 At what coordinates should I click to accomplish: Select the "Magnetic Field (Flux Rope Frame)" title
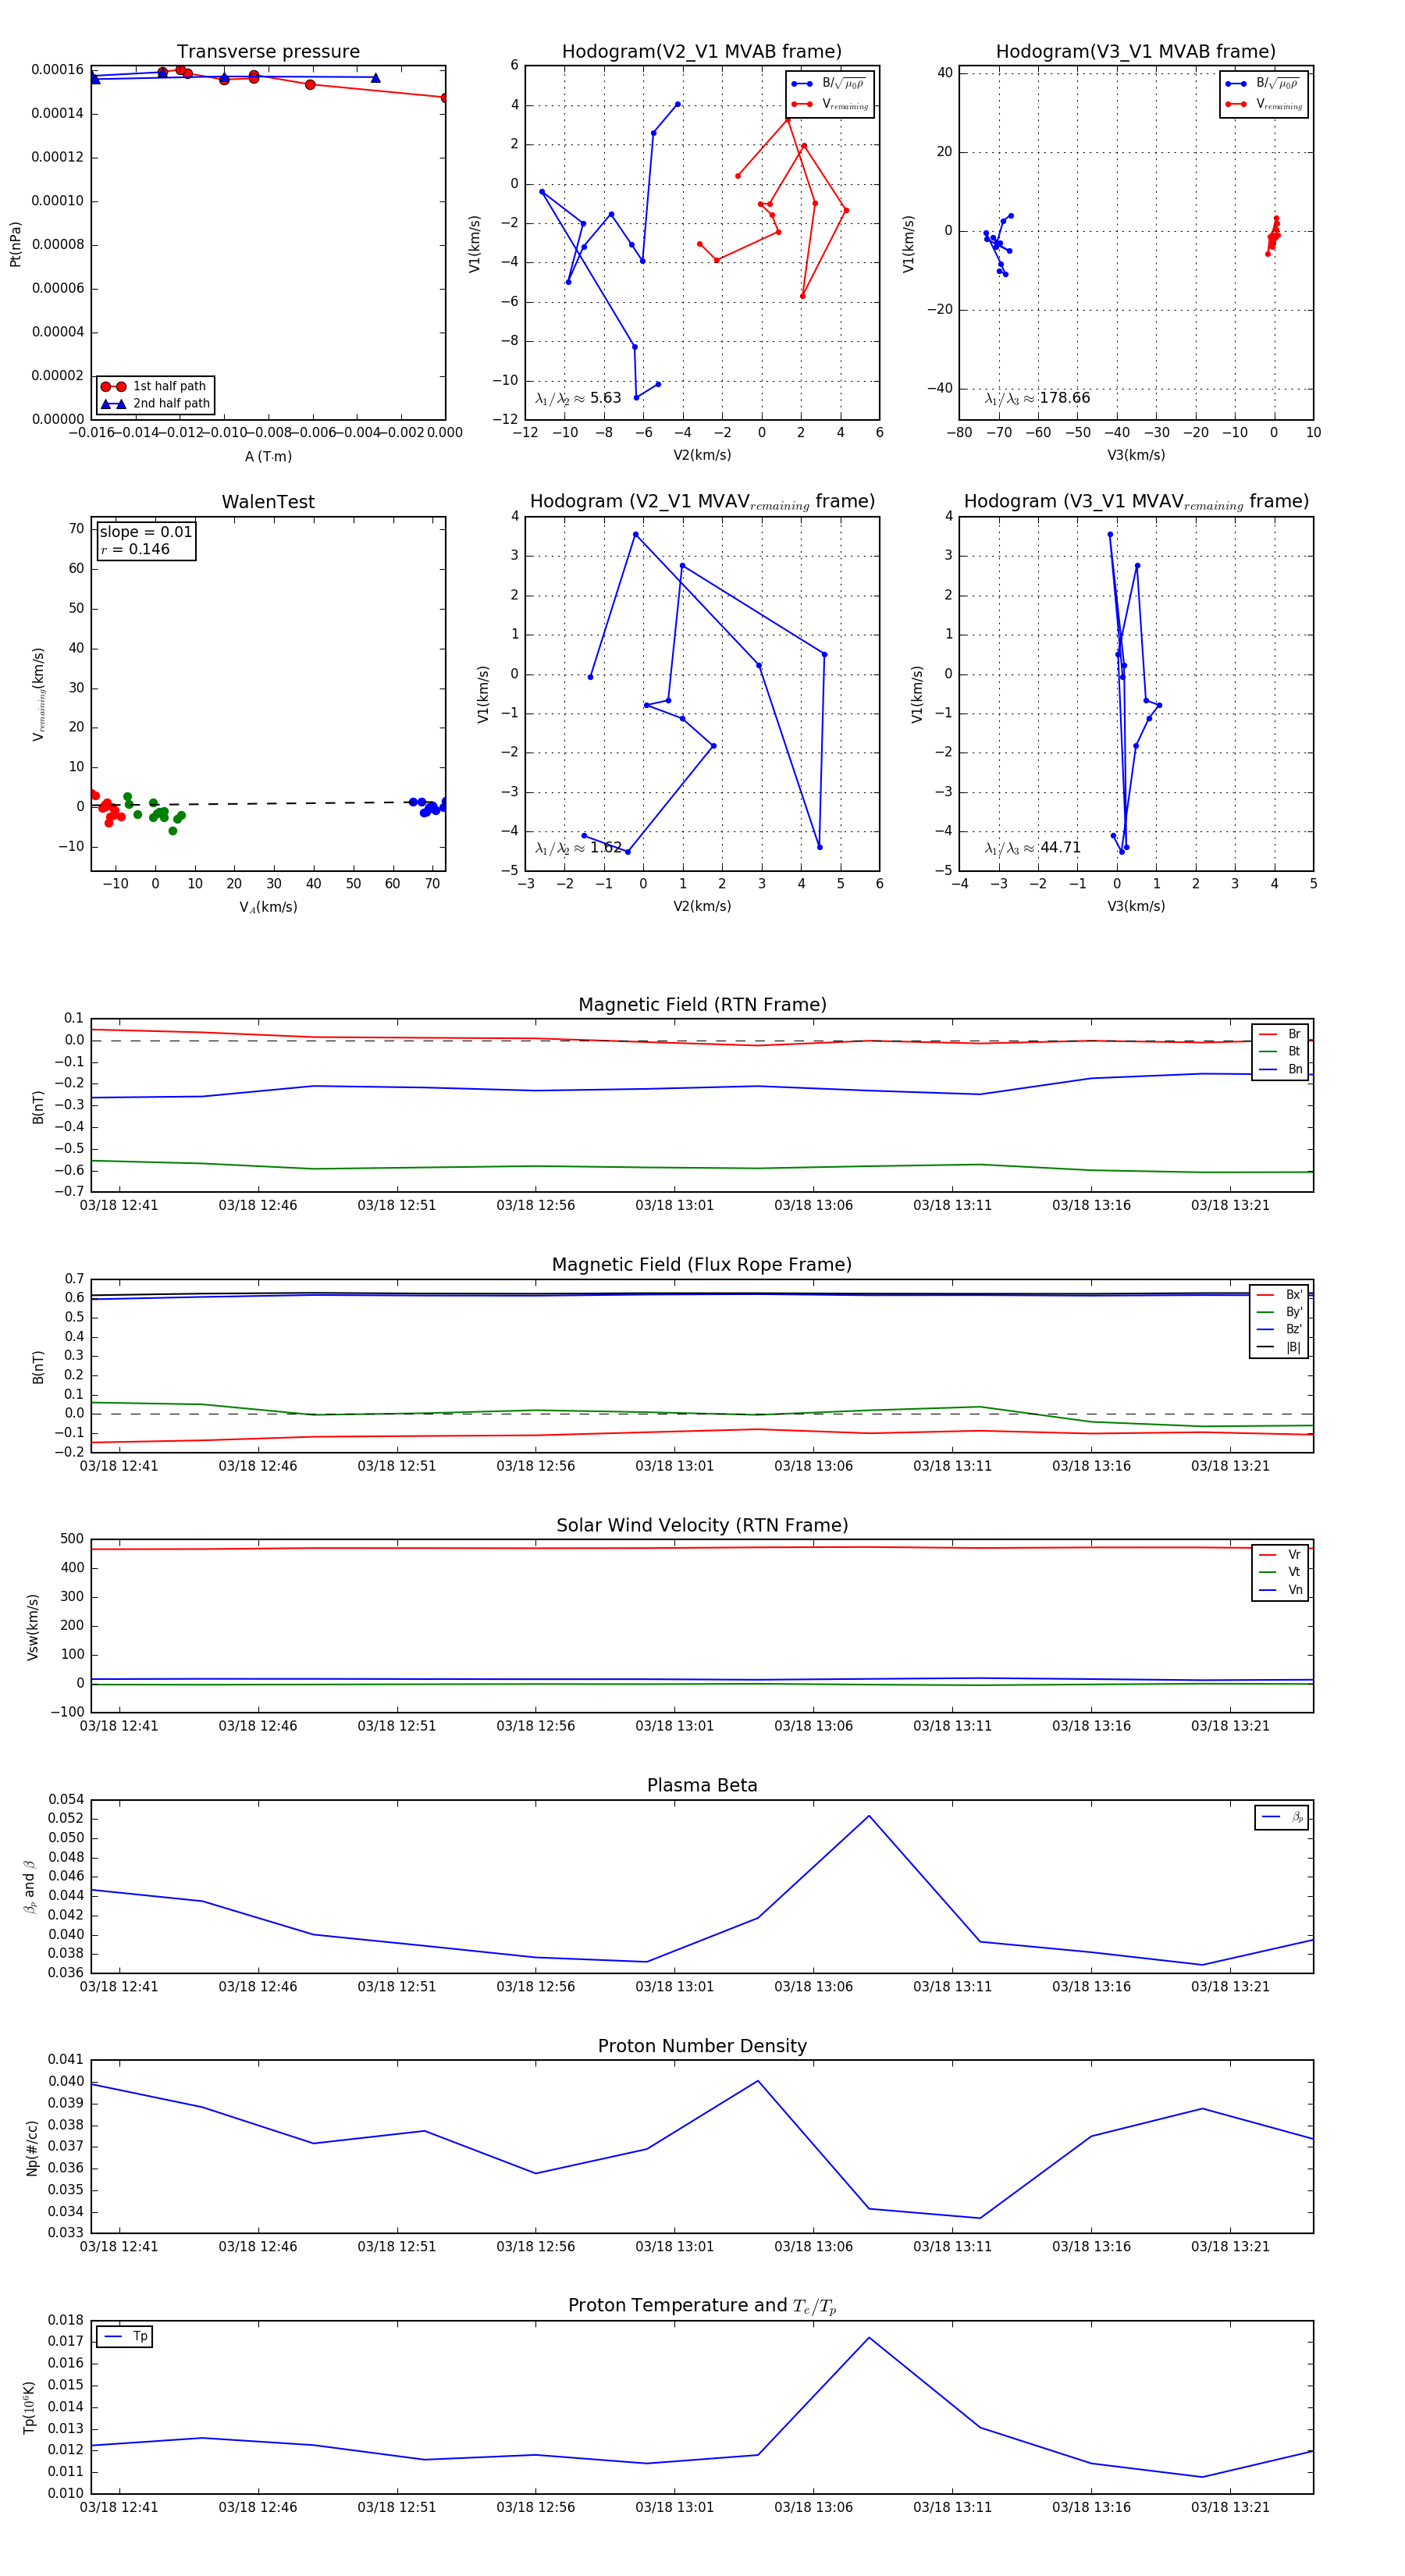[702, 1265]
